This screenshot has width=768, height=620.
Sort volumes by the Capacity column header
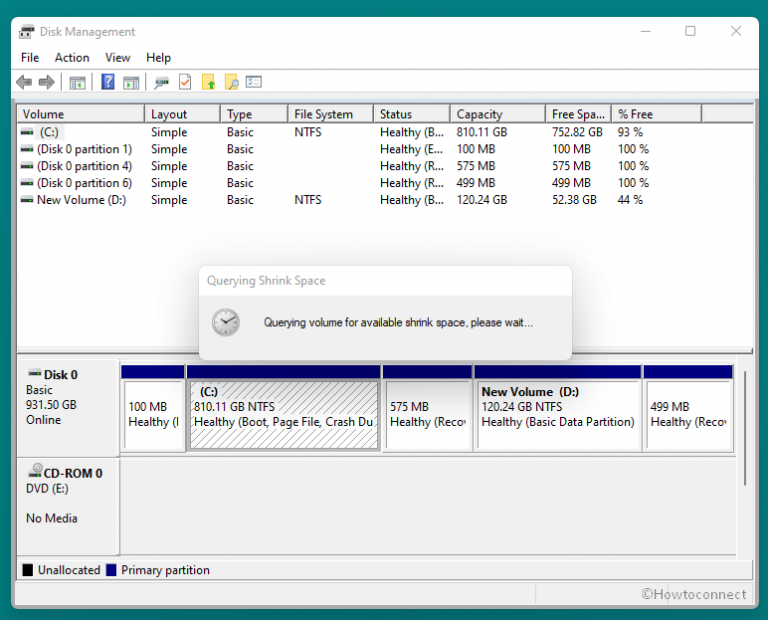(x=480, y=114)
